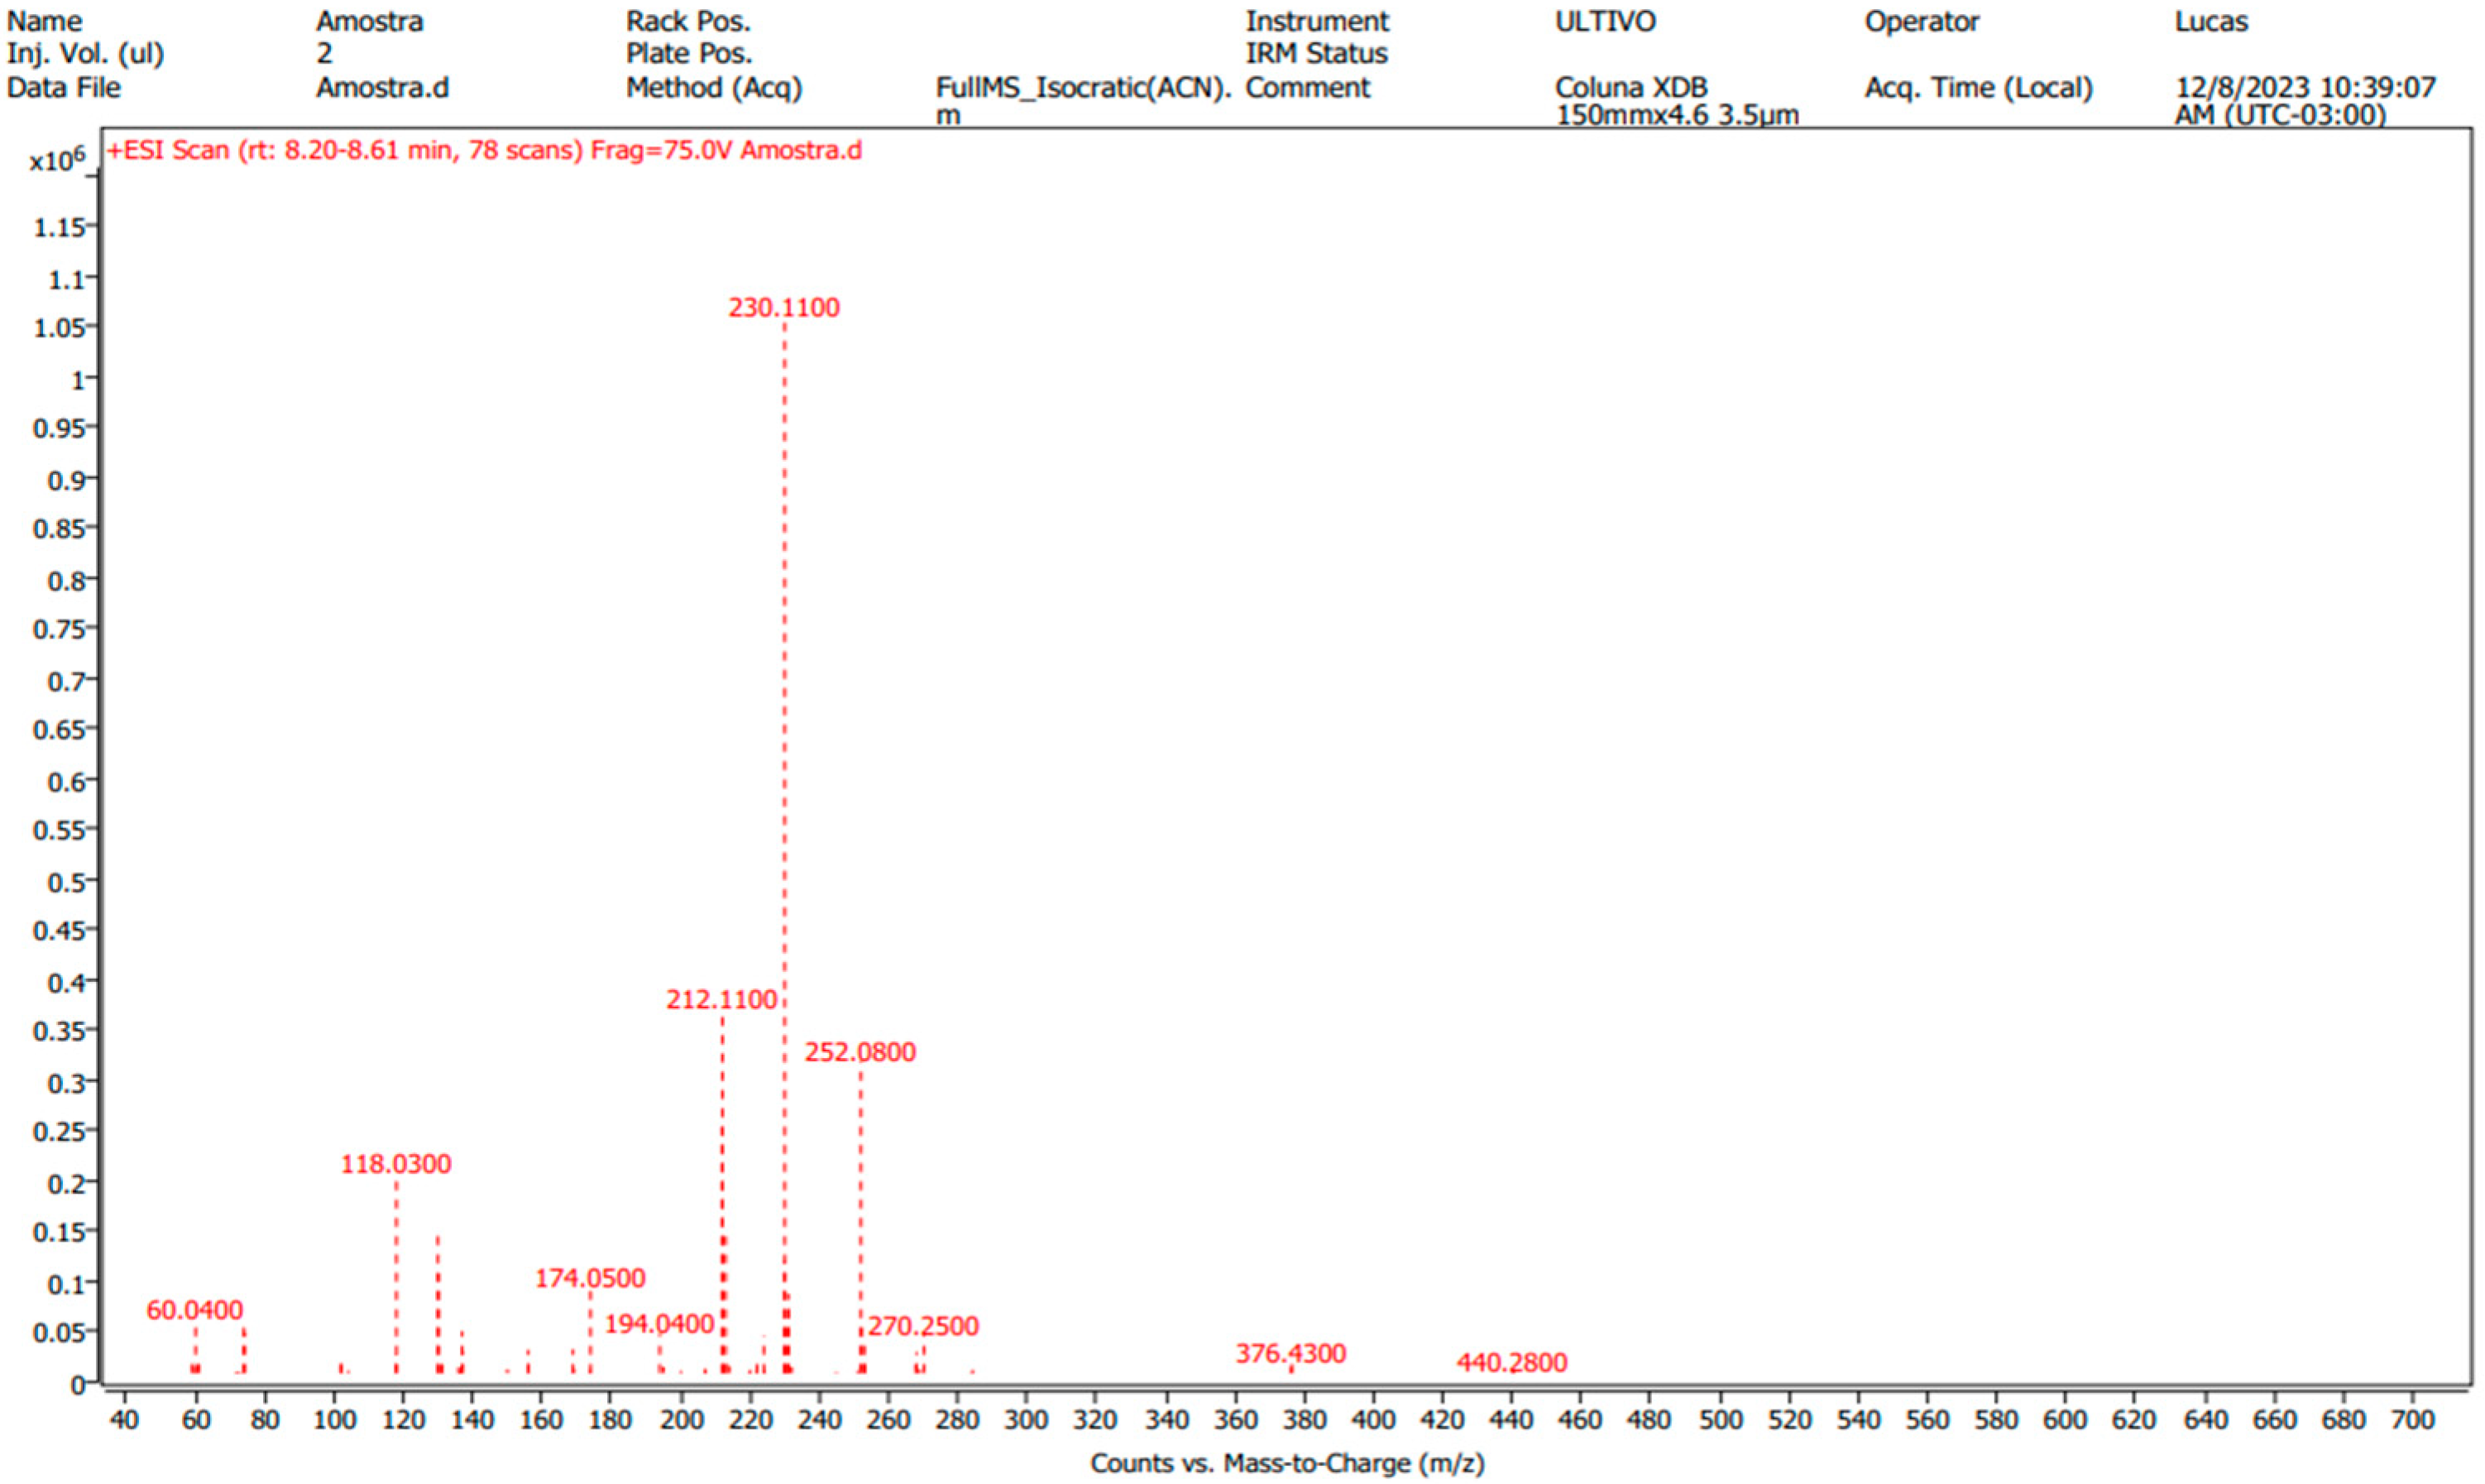Click the 440.2800 peak label
The image size is (2485, 1484).
coord(1511,1362)
